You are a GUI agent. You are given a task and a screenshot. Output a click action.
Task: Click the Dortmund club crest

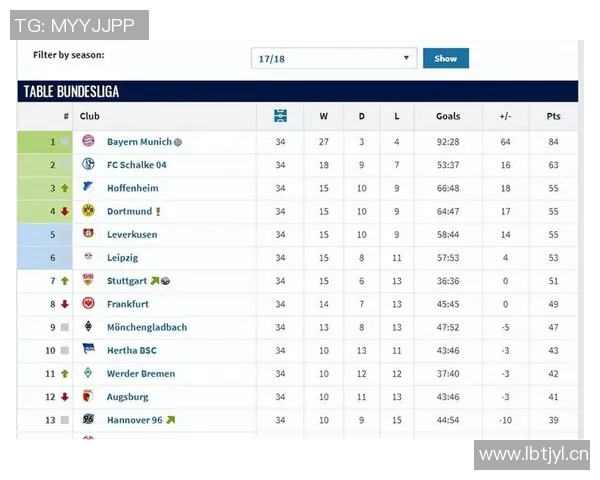pyautogui.click(x=88, y=211)
